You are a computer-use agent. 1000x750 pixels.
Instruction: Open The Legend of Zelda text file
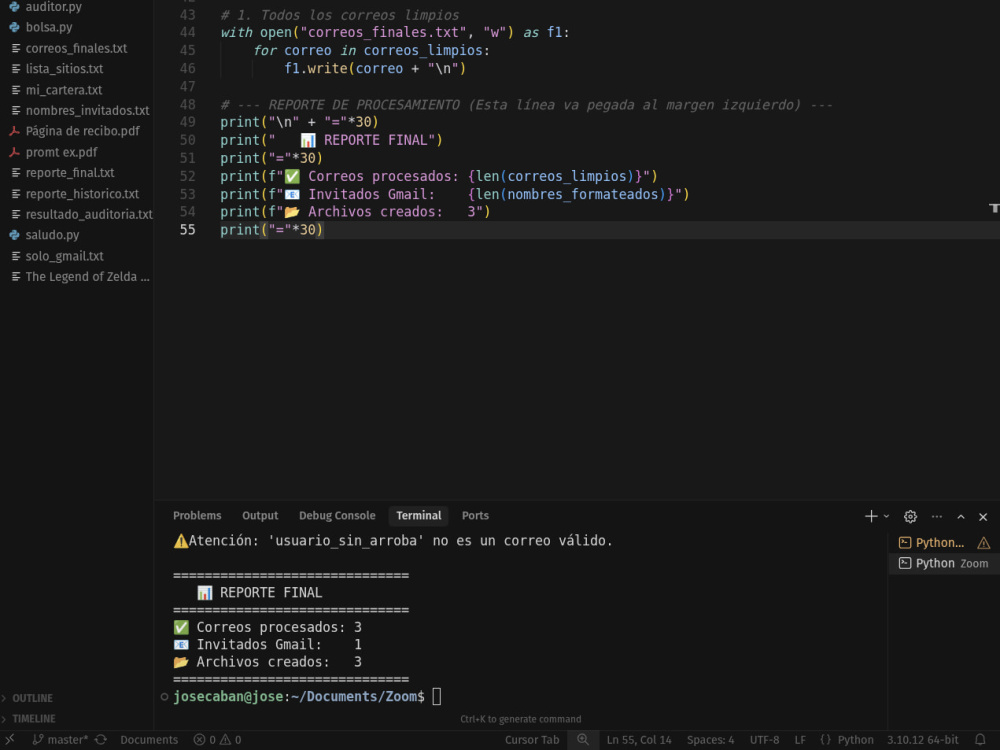pos(87,277)
